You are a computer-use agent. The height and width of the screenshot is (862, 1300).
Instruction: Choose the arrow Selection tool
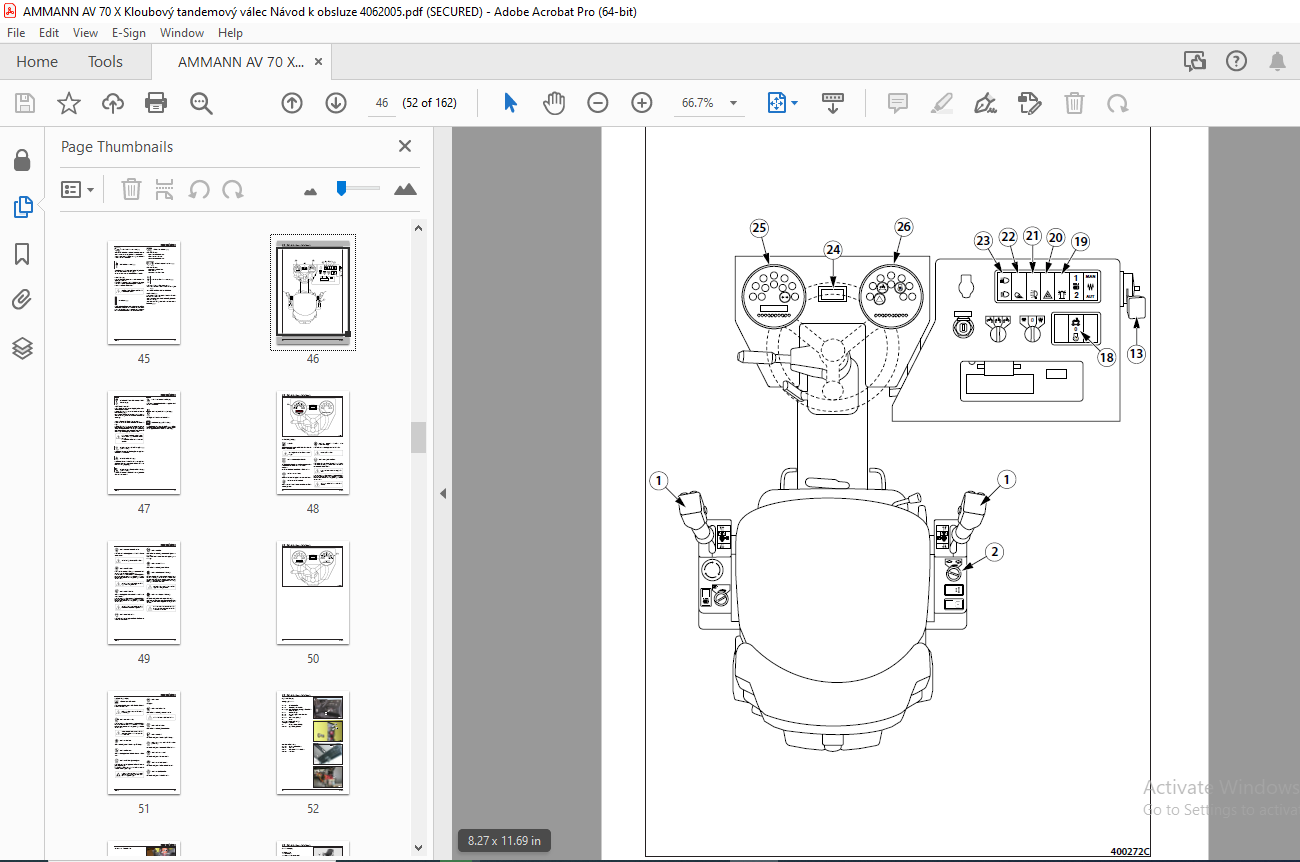510,103
